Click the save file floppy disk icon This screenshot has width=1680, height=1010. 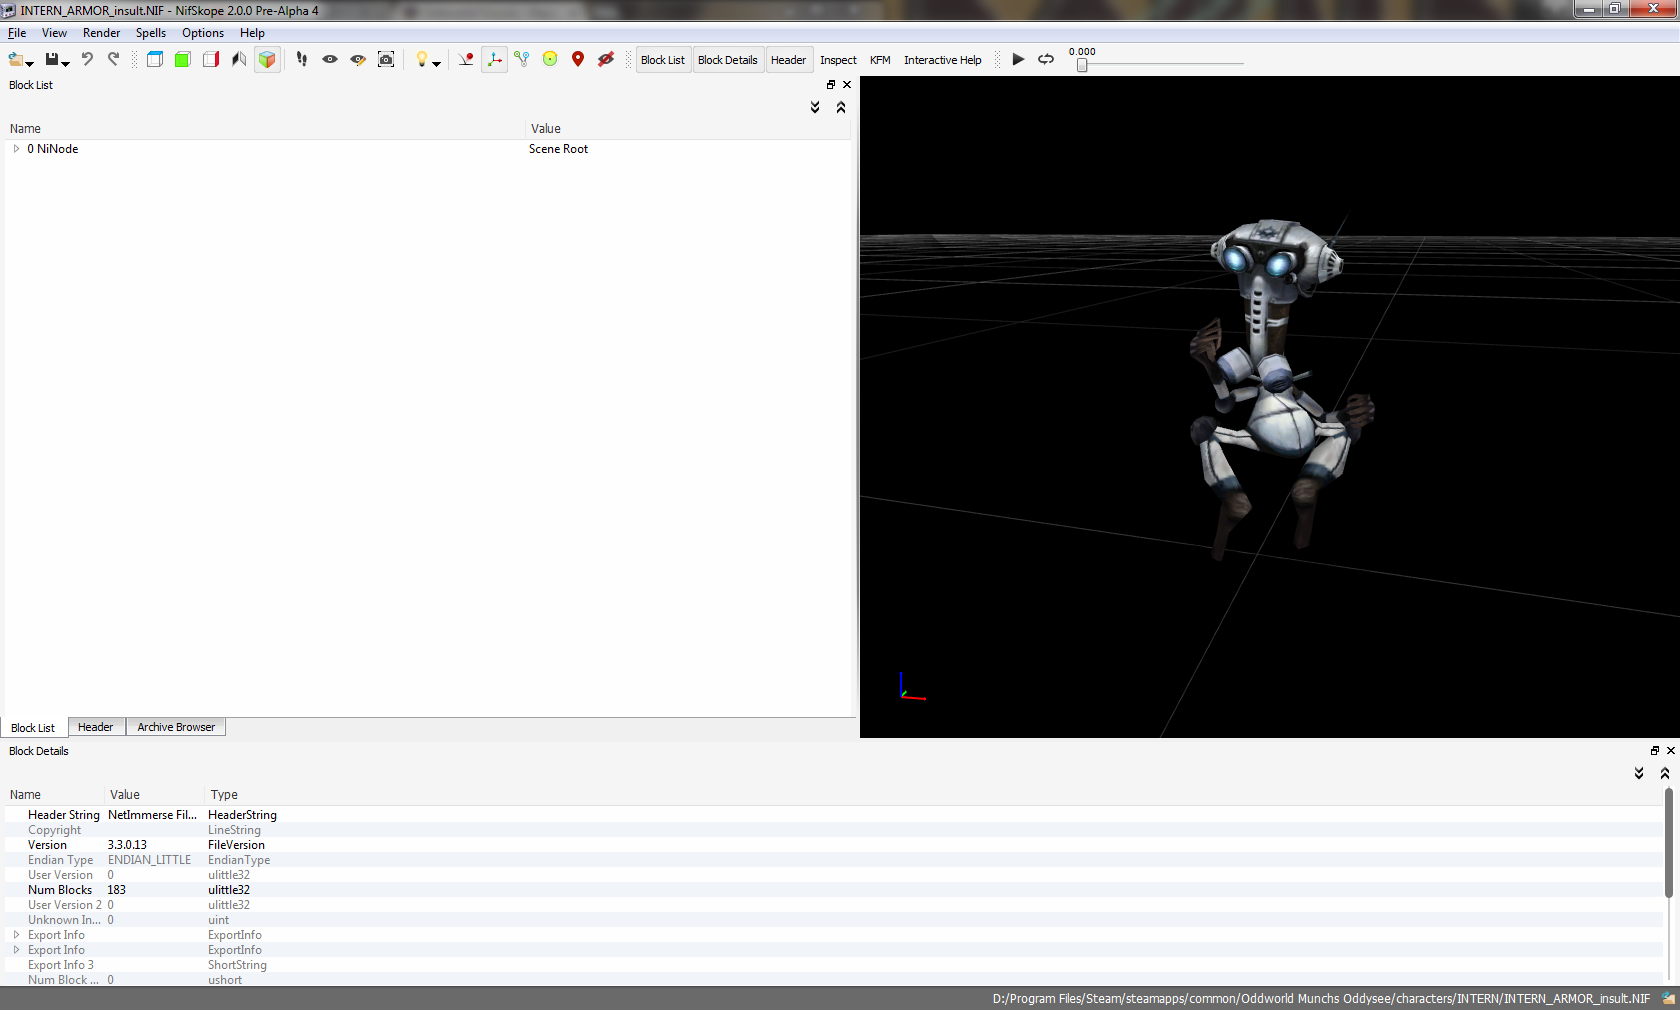(52, 60)
